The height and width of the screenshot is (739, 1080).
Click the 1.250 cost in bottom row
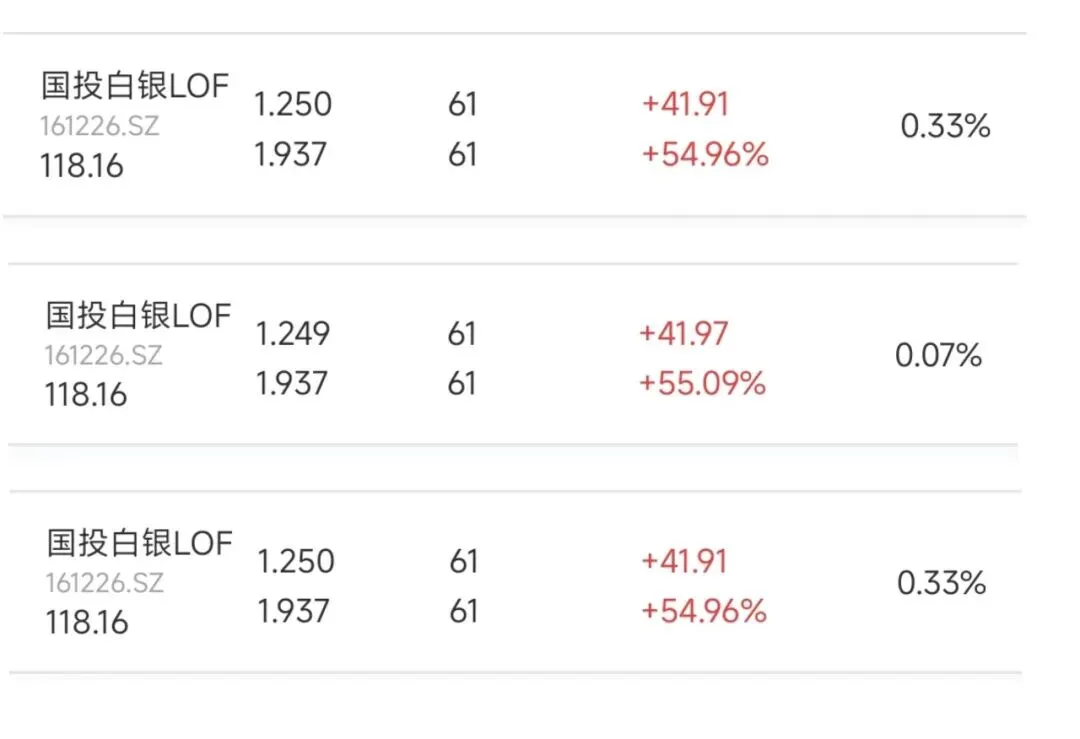pos(296,561)
